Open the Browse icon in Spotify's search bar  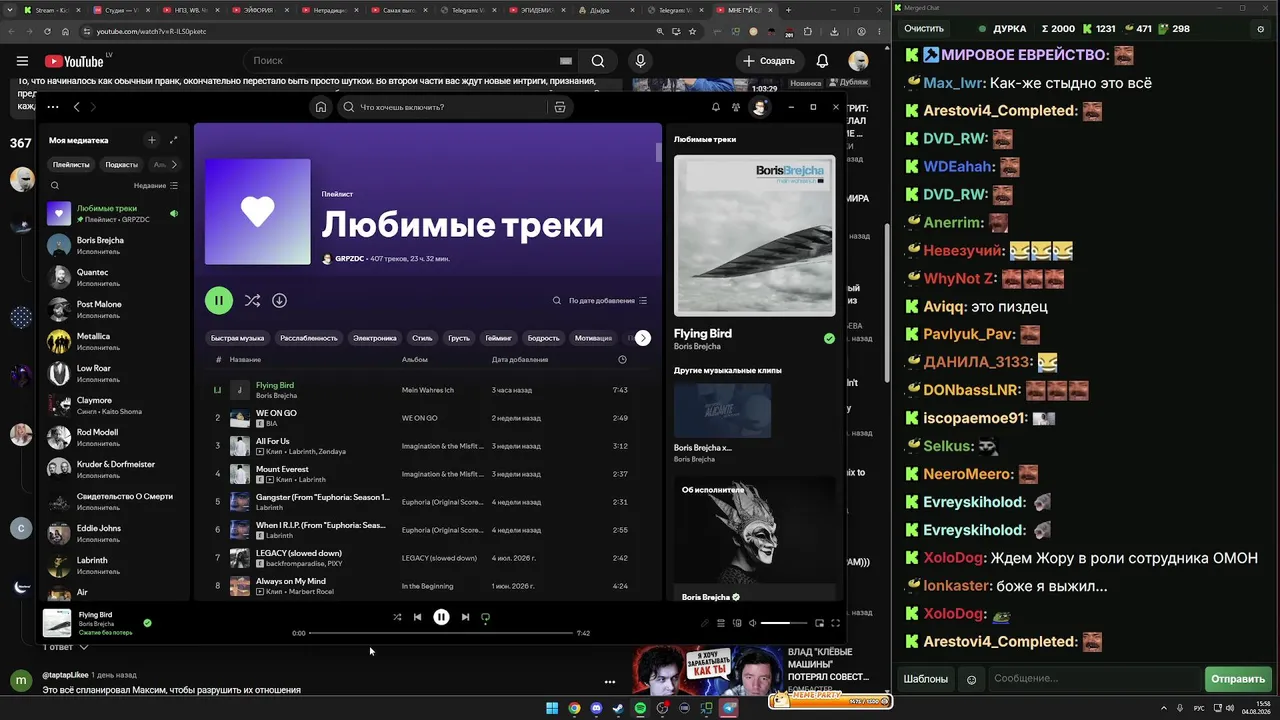560,107
